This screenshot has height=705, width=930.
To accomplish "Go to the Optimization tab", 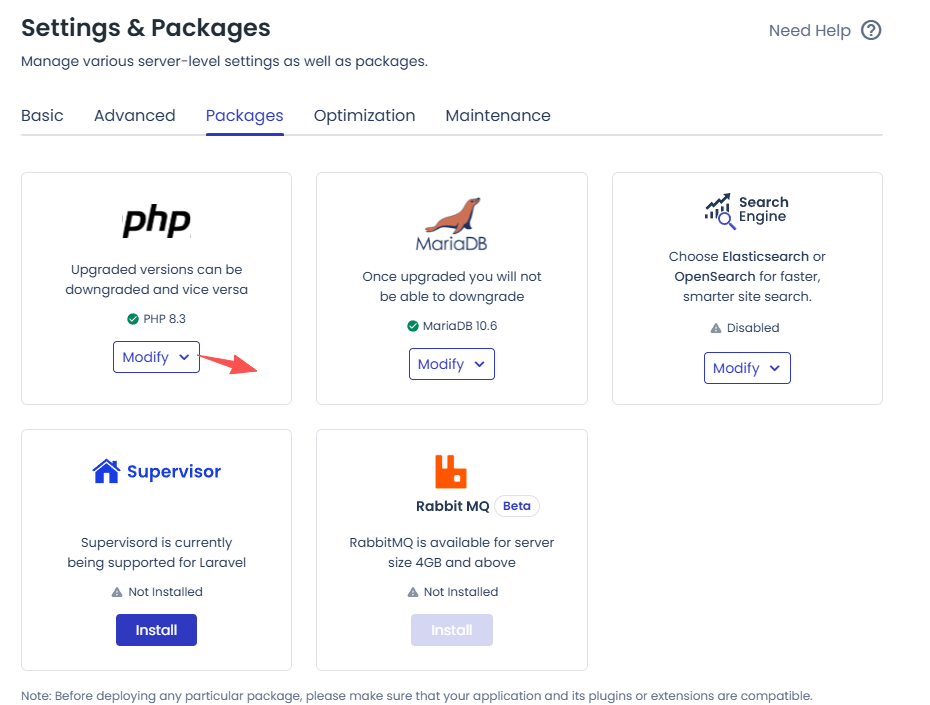I will click(x=364, y=115).
